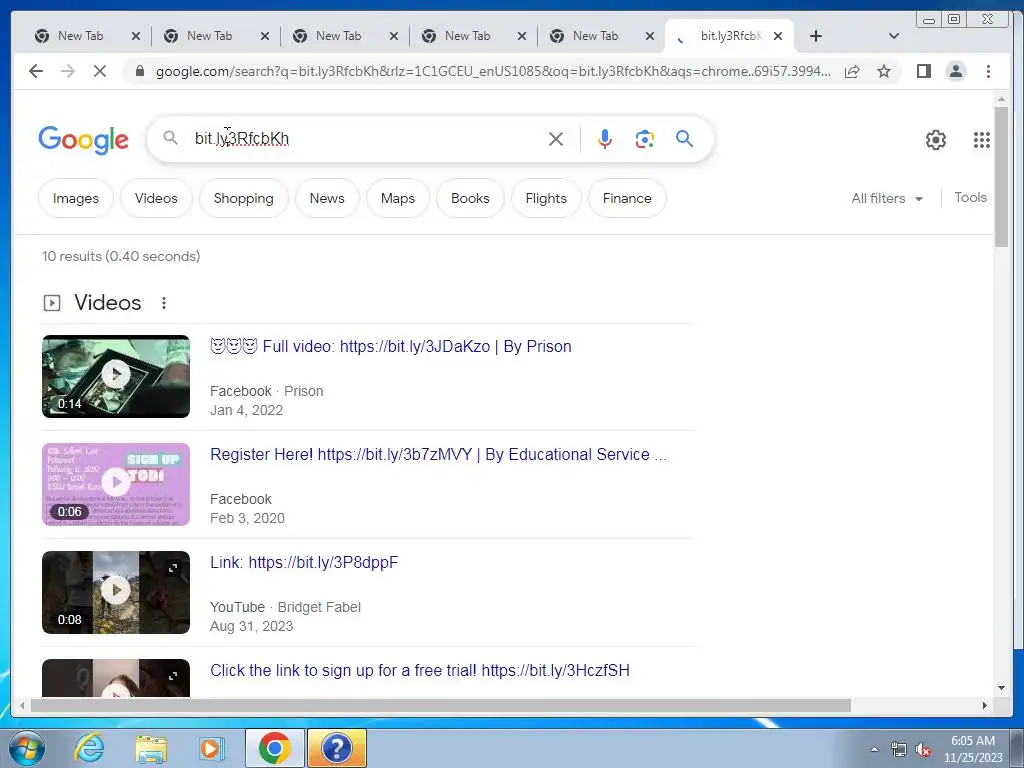Close the first New Tab
This screenshot has width=1024, height=768.
(136, 36)
